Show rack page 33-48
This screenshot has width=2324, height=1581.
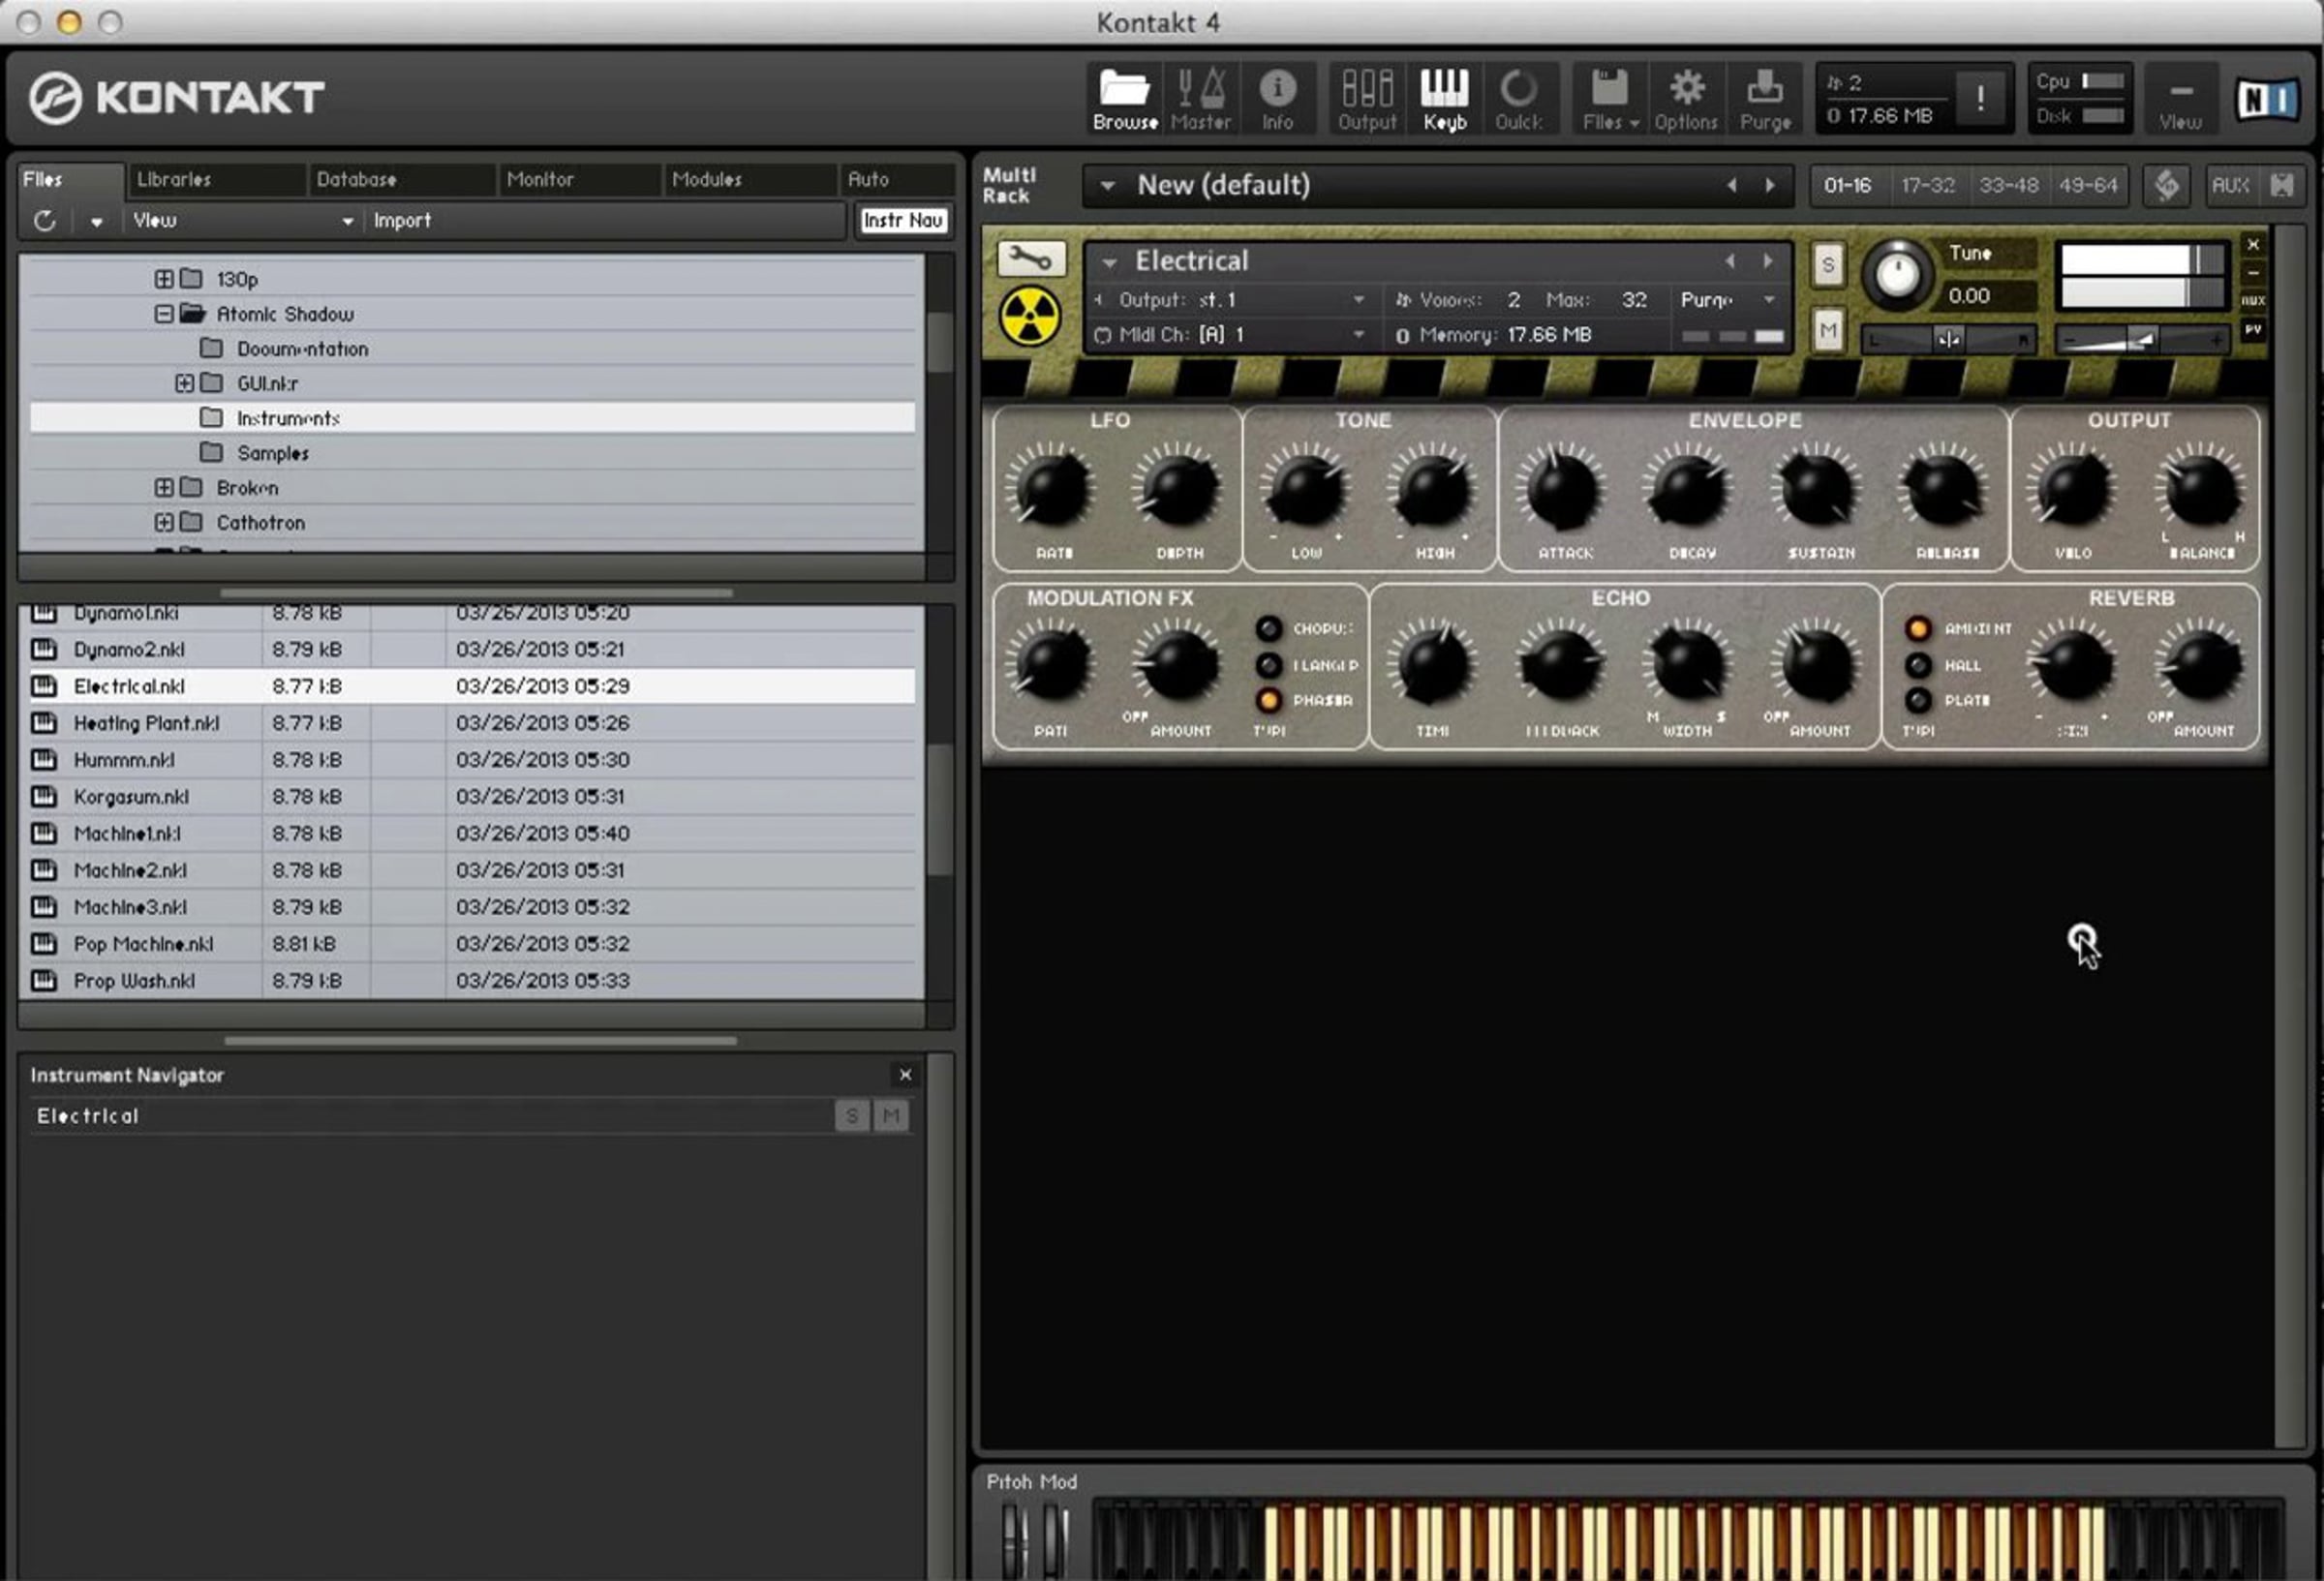point(2008,185)
